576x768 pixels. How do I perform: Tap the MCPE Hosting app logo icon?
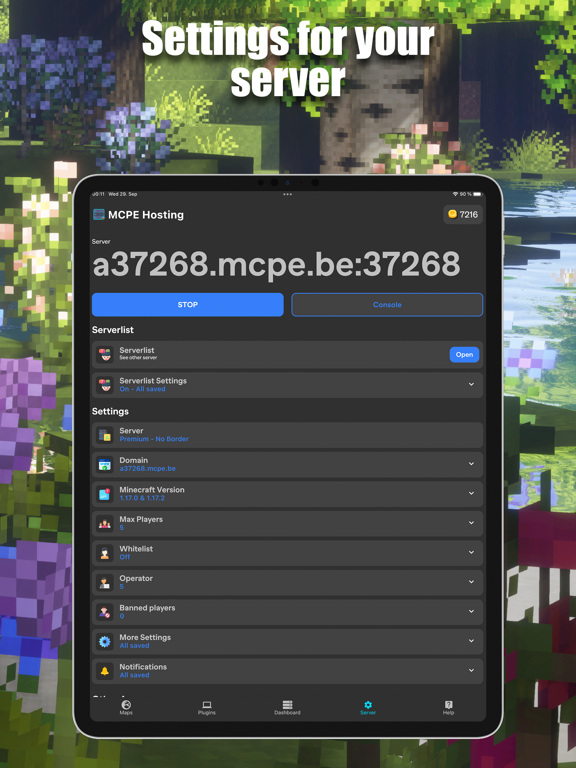click(99, 215)
